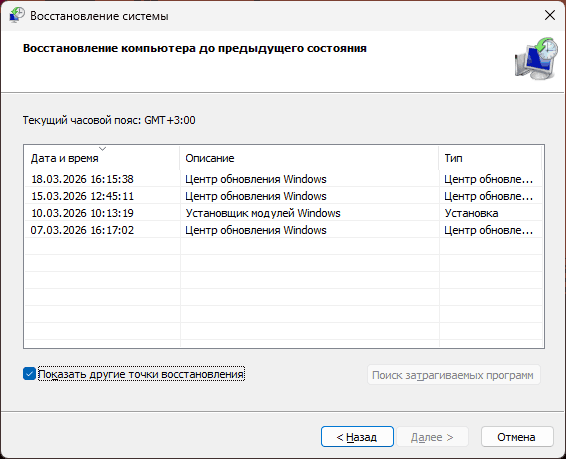Click the 'Текущий часовой пояс: GMT+3:00' text

[x=109, y=120]
